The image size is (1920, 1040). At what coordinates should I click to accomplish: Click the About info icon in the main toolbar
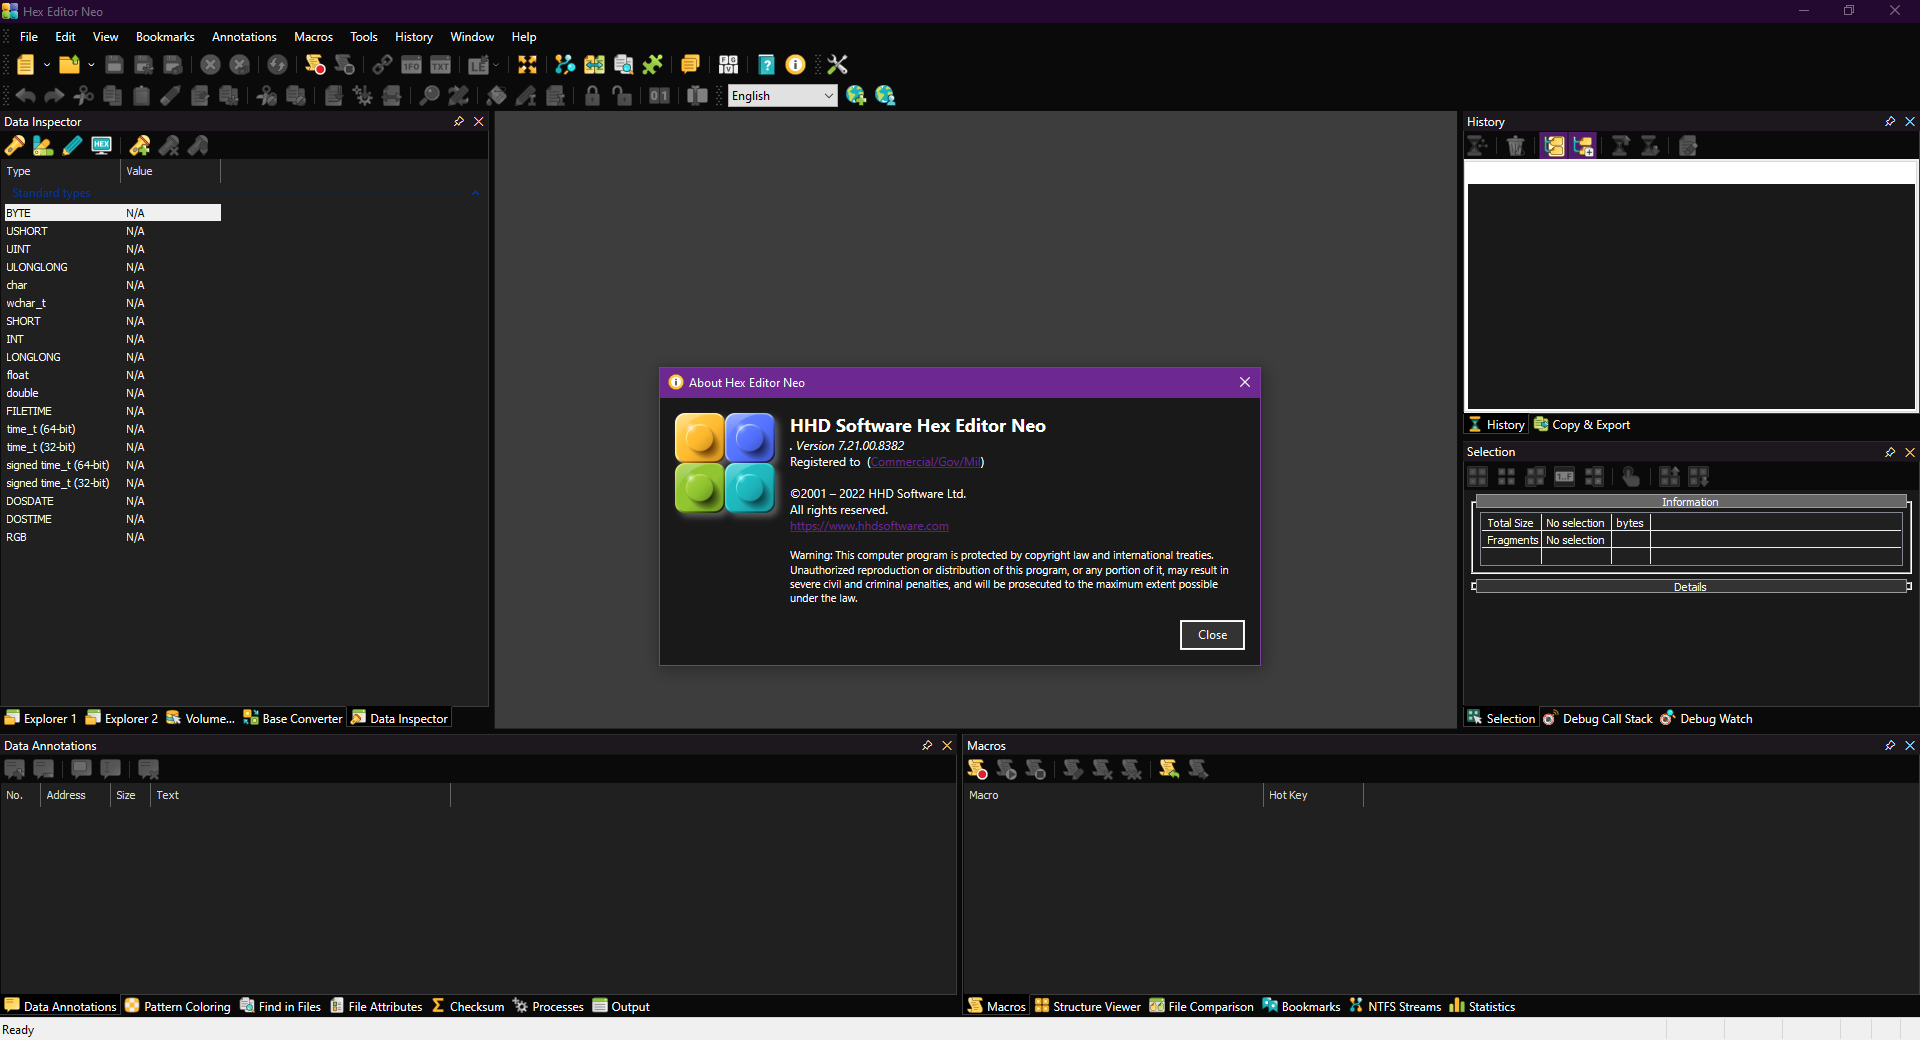[795, 65]
